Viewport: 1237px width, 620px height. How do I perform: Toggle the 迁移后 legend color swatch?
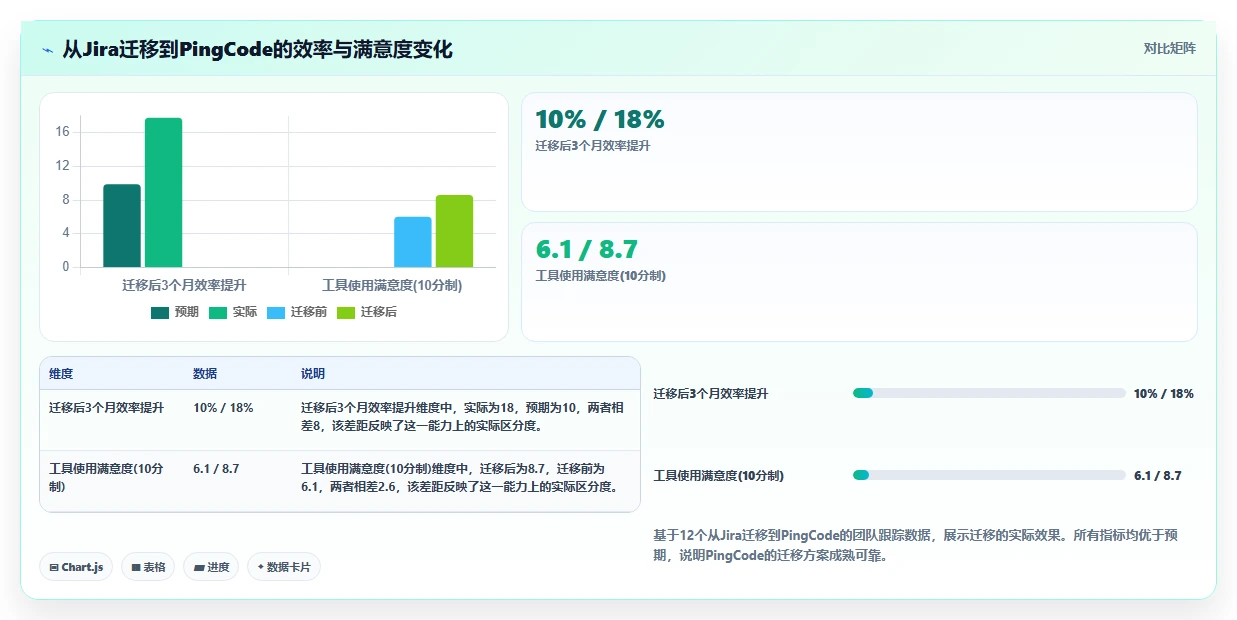click(346, 312)
